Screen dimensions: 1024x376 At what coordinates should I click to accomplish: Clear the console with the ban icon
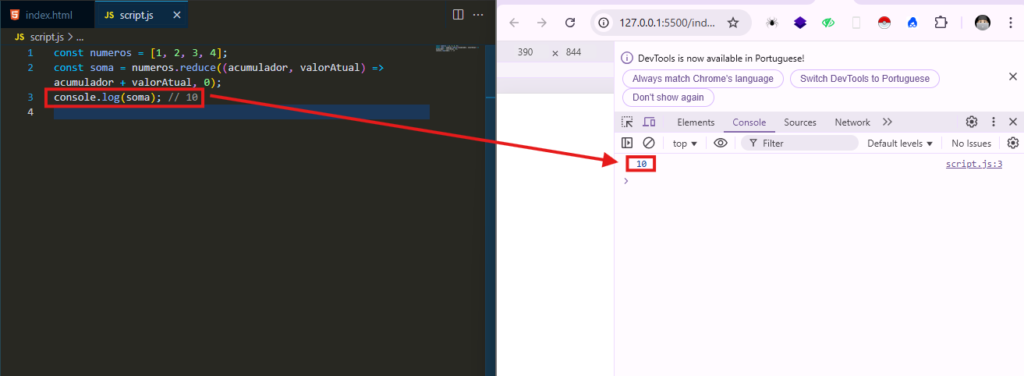click(648, 143)
